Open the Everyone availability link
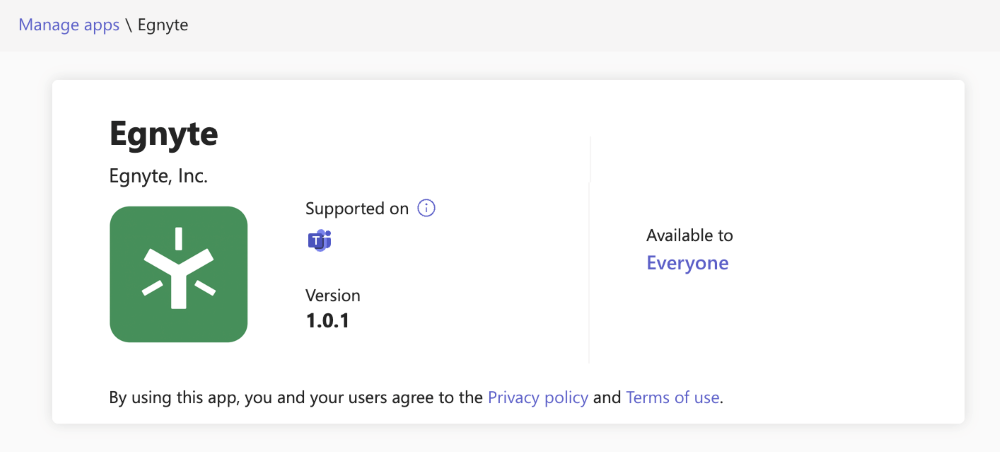The height and width of the screenshot is (452, 1000). pyautogui.click(x=688, y=263)
